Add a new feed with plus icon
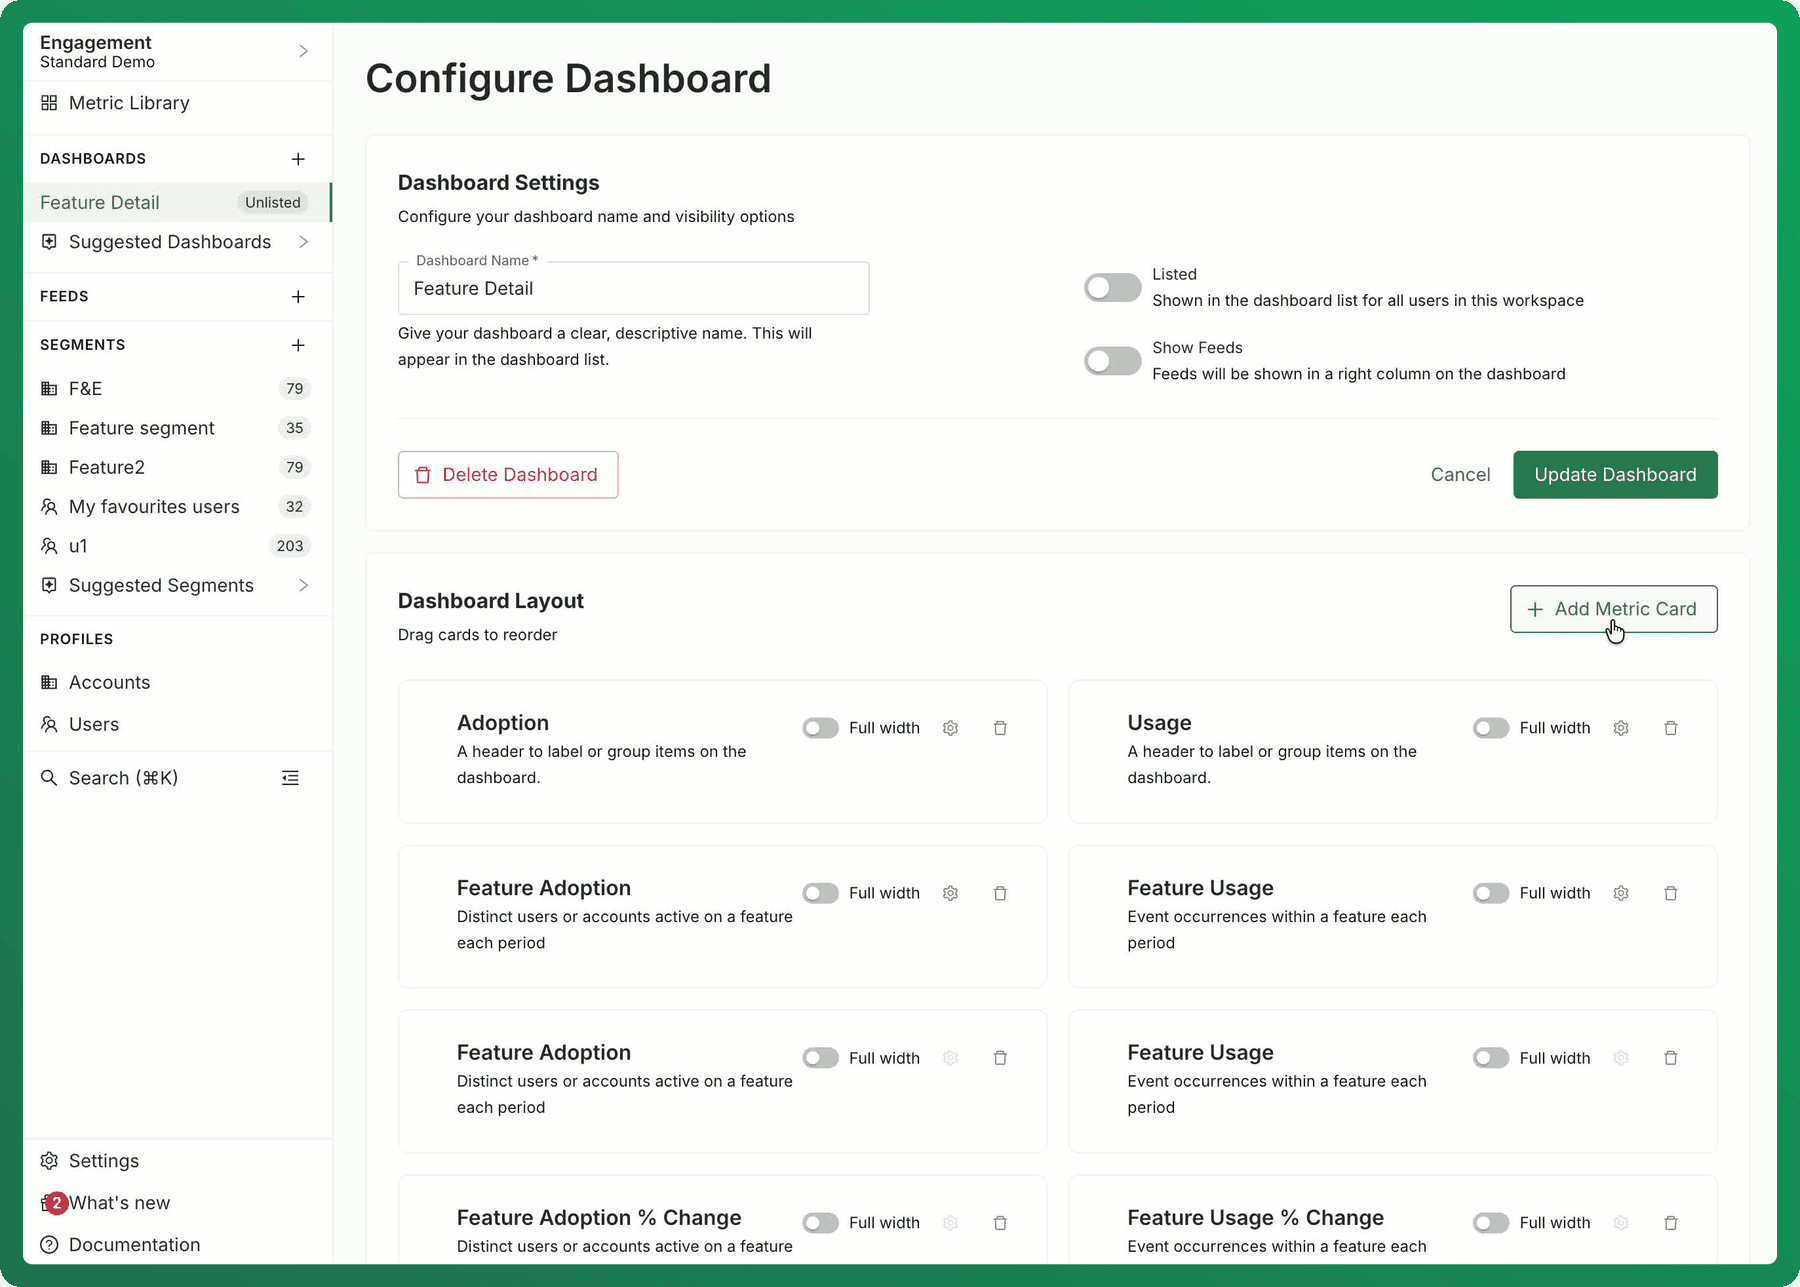The width and height of the screenshot is (1800, 1287). coord(298,297)
